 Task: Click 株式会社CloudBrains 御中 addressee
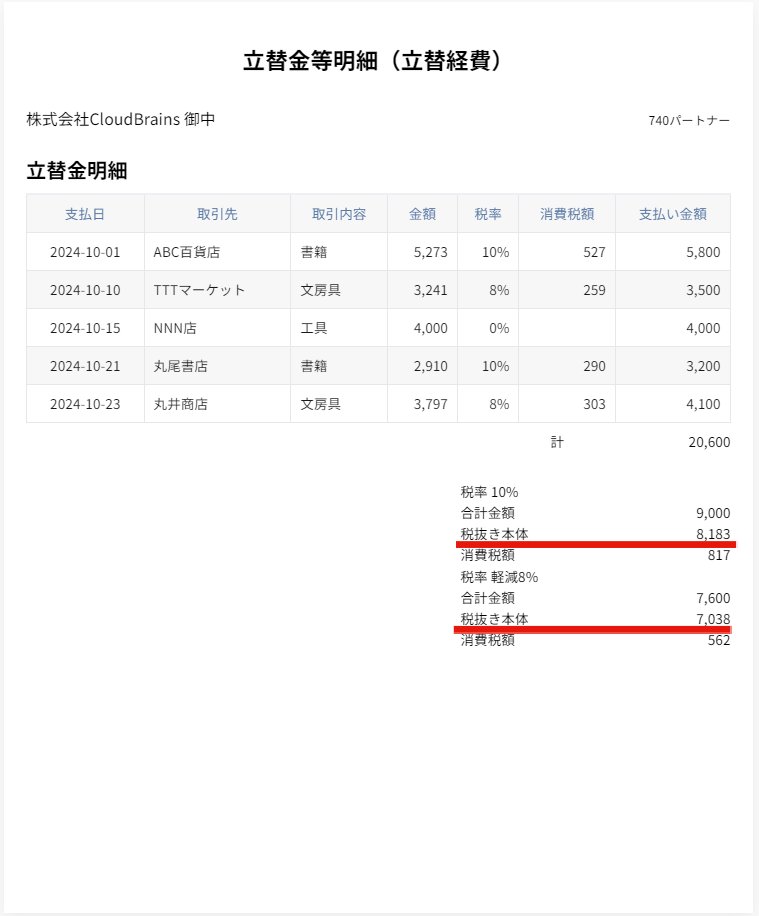pos(121,119)
